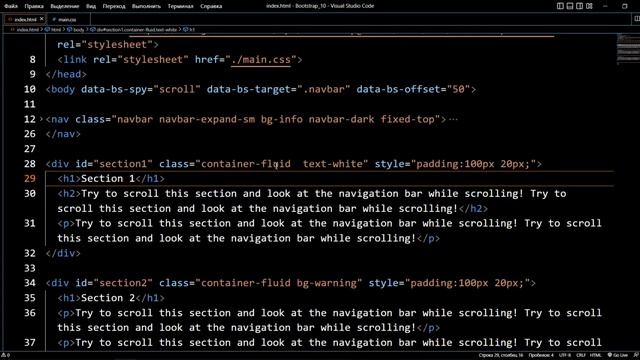This screenshot has width=640, height=360.
Task: Click the "section2" id value on line 34
Action: (x=123, y=283)
